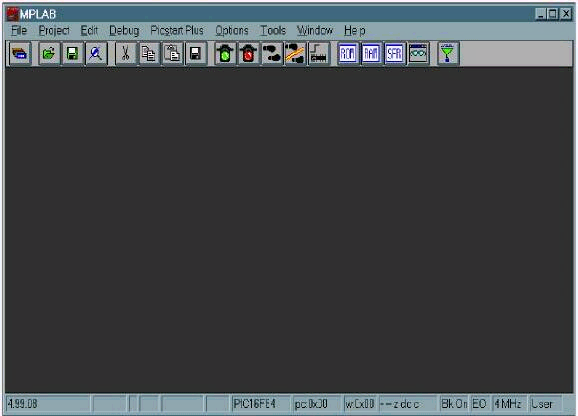Reset processor with the reset icon
The image size is (578, 416).
pyautogui.click(x=318, y=54)
